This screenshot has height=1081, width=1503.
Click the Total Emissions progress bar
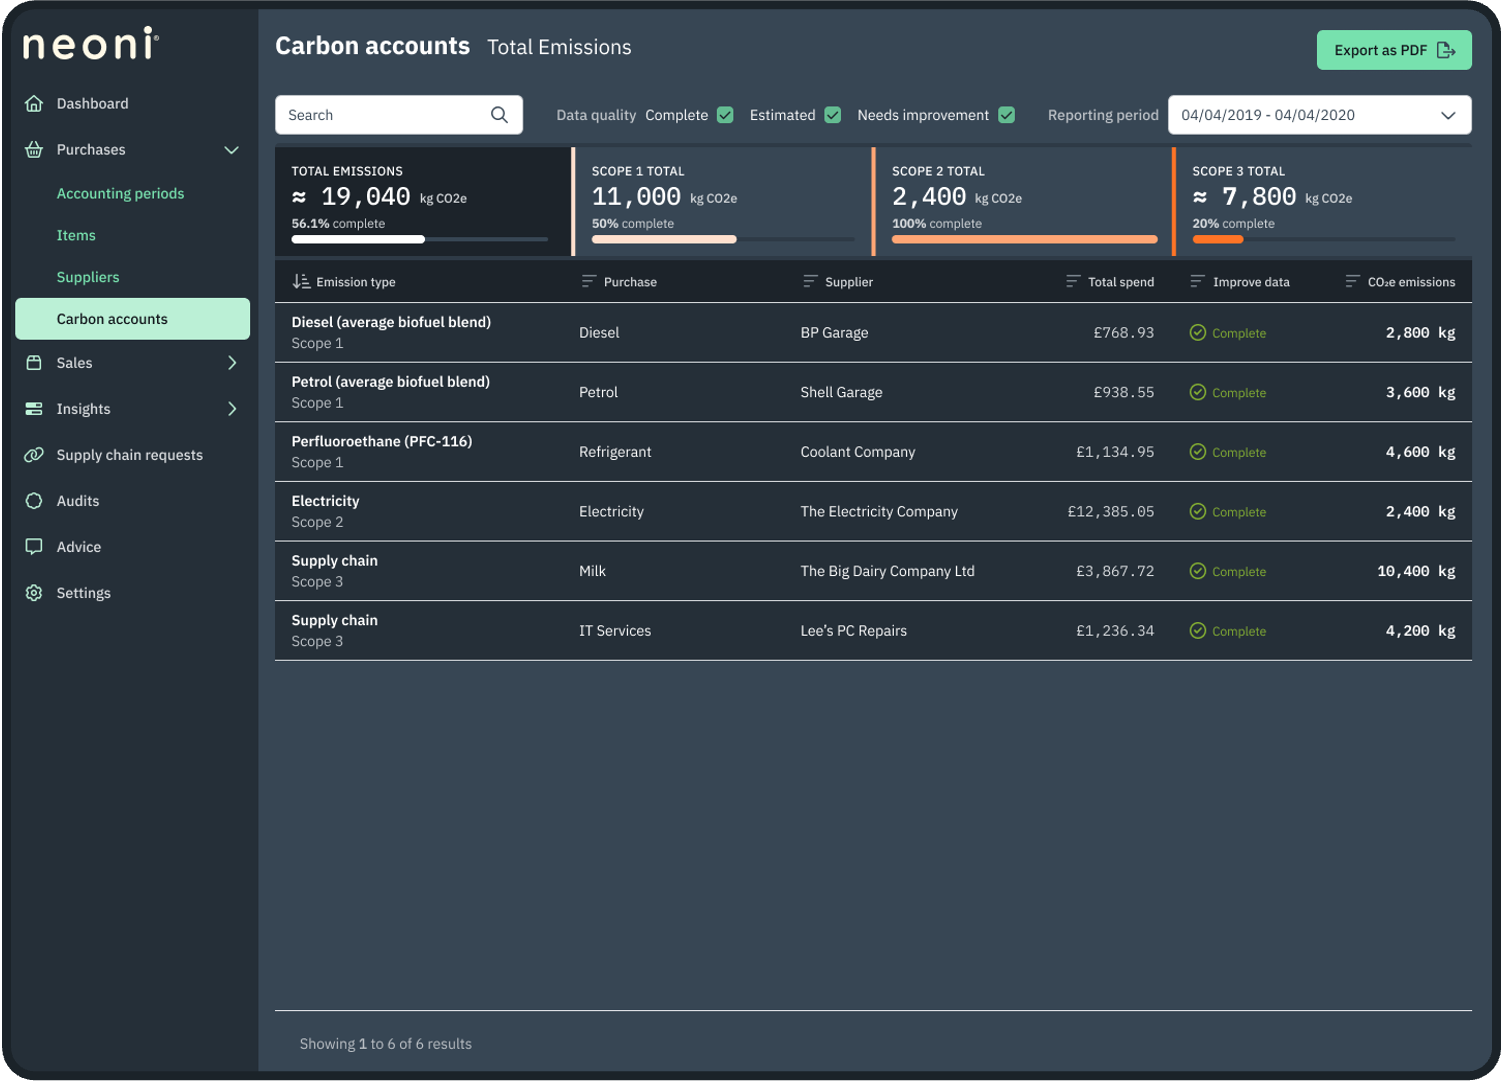420,240
